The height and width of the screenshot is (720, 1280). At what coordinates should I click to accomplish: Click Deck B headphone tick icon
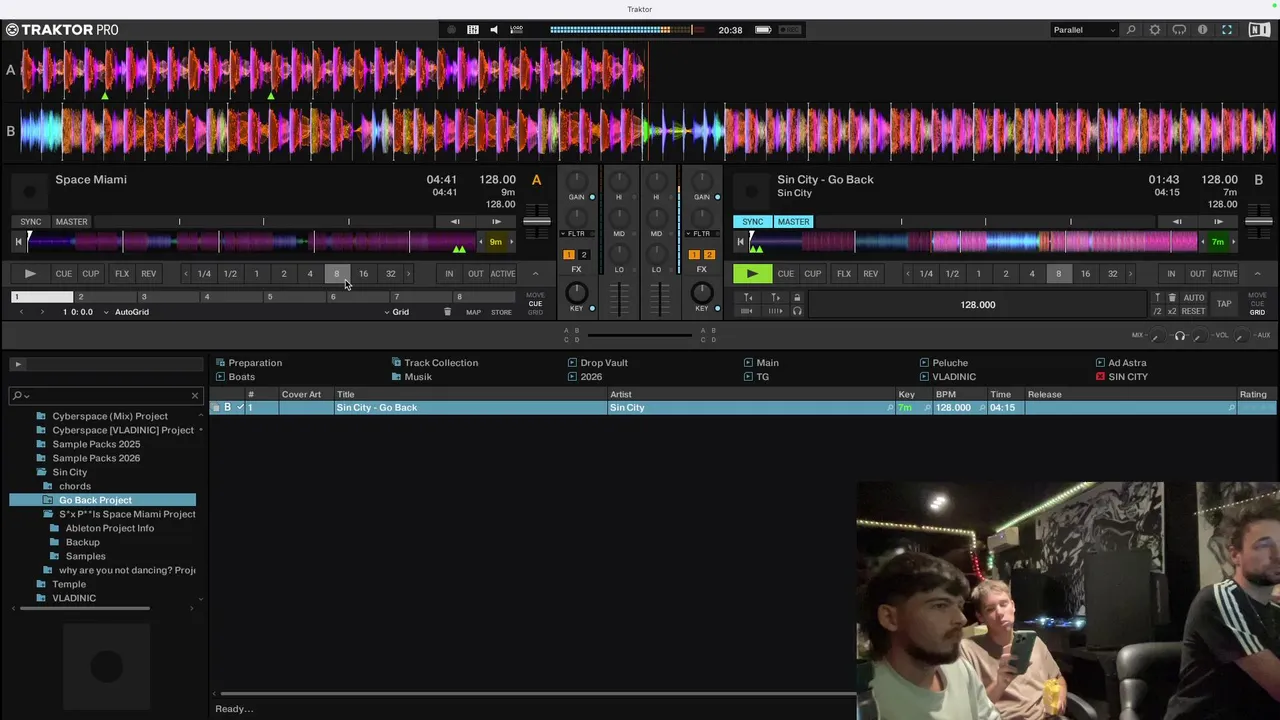coord(797,311)
